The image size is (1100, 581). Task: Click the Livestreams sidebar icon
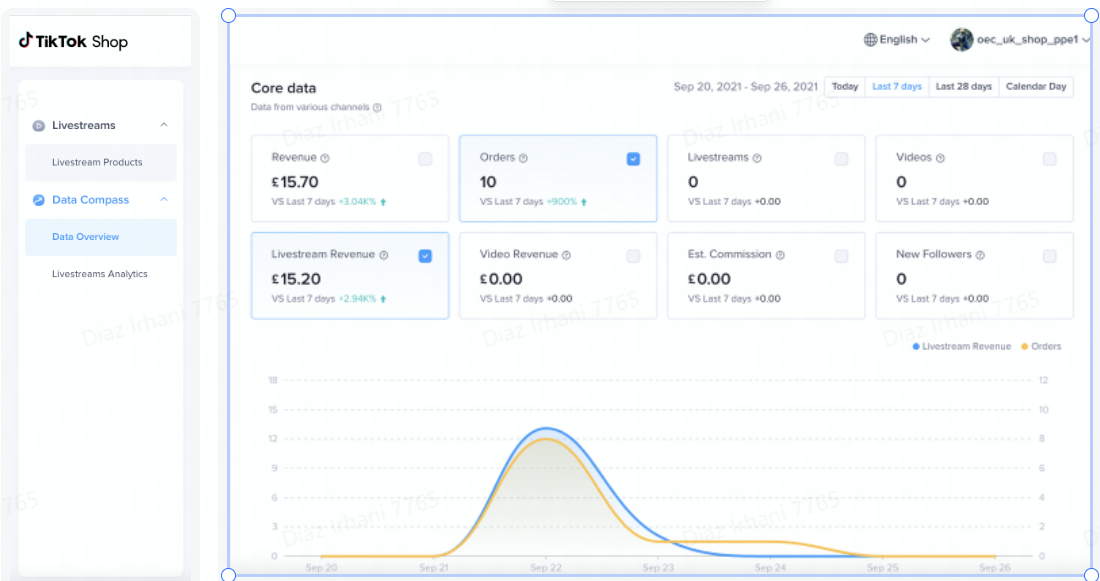coord(38,126)
